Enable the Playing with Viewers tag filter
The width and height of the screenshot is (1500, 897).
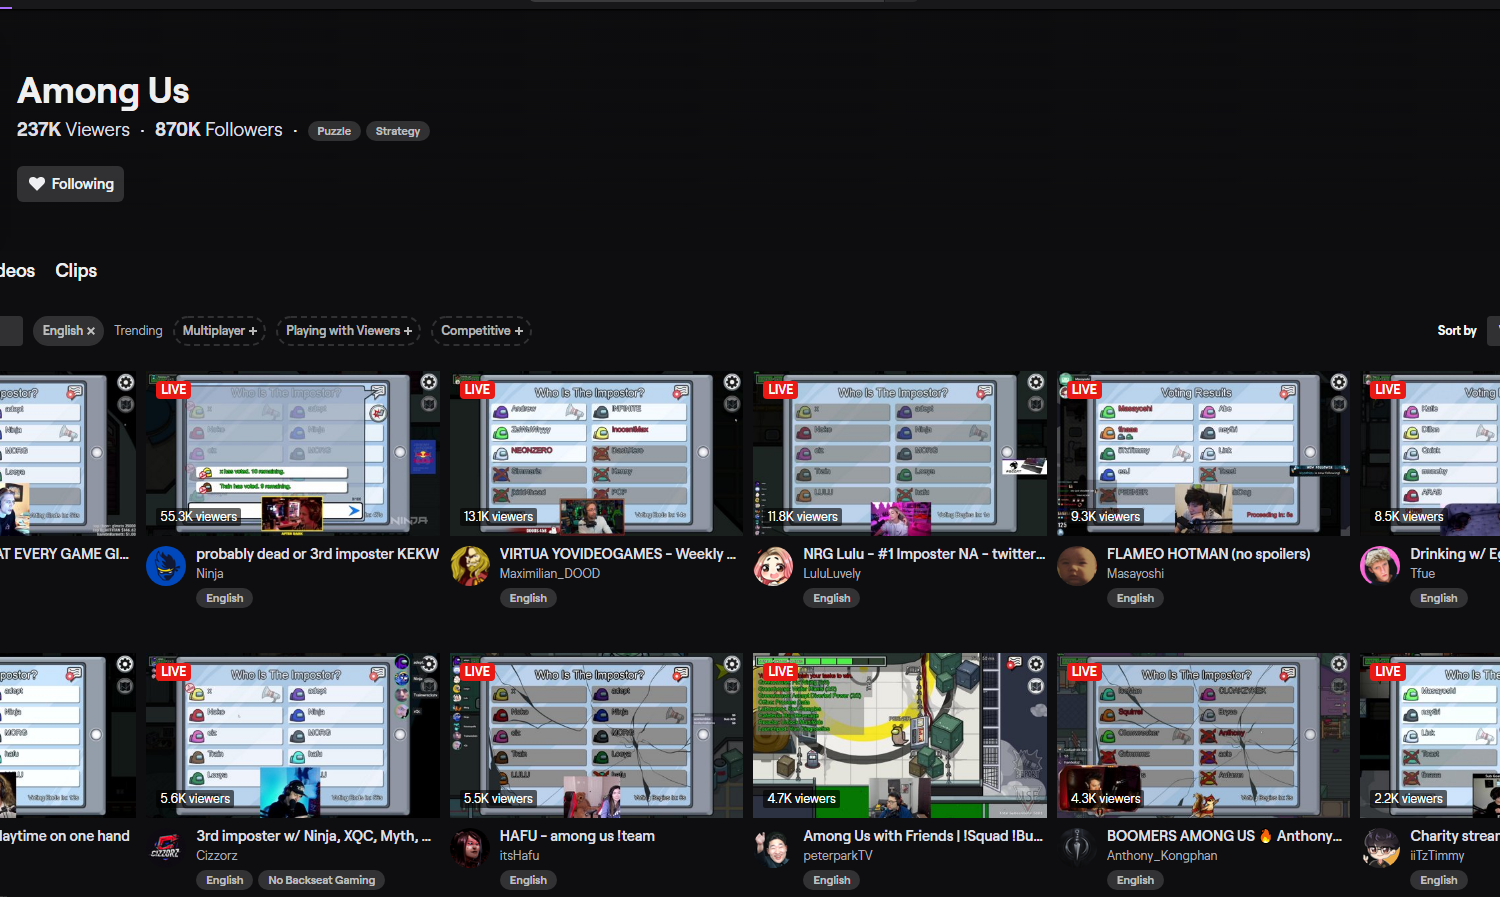pyautogui.click(x=348, y=331)
